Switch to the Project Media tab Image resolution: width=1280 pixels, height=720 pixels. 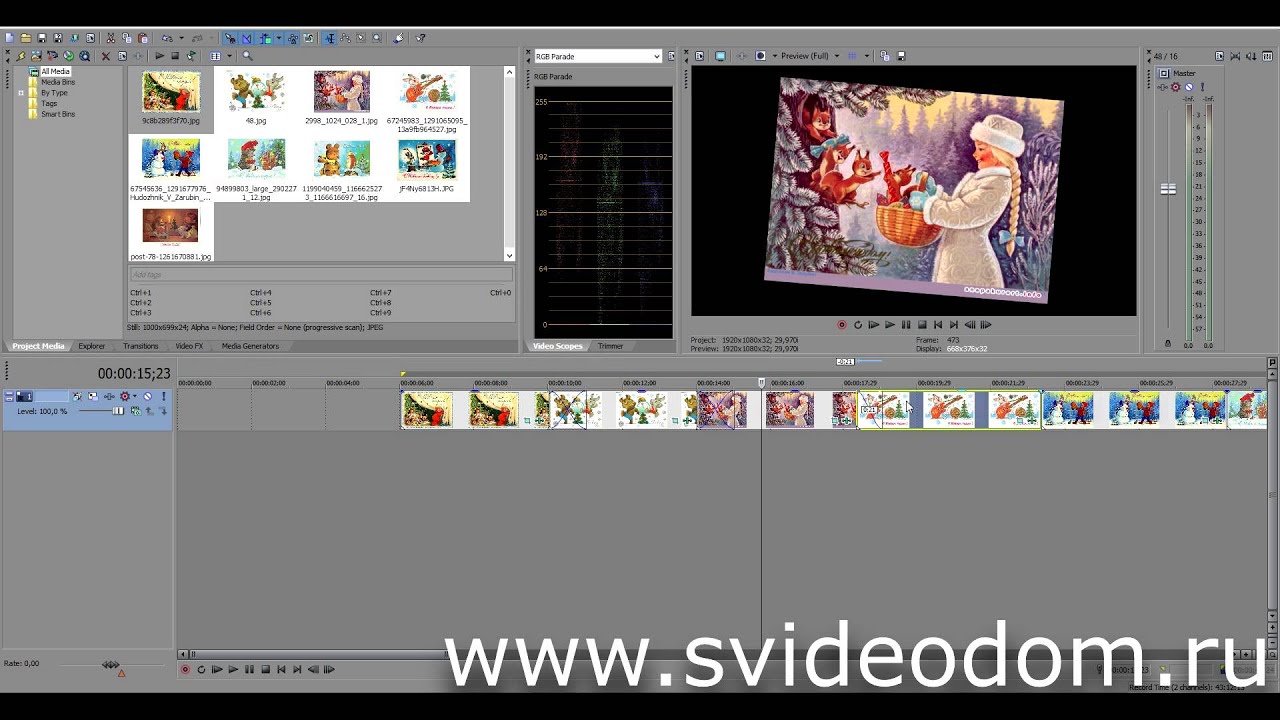click(38, 346)
